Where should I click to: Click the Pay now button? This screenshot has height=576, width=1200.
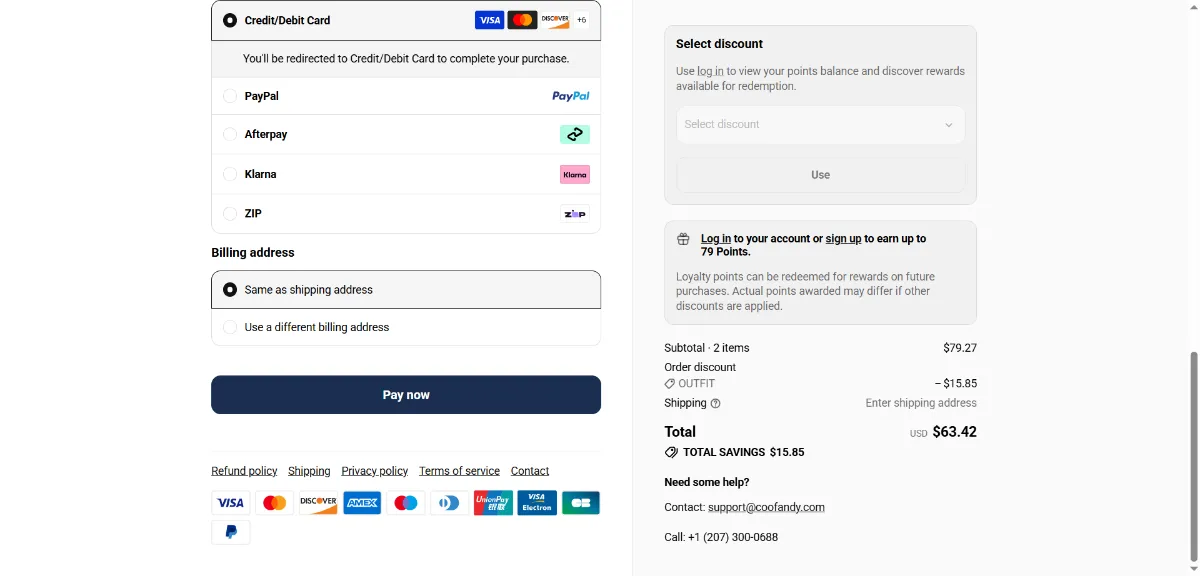click(x=406, y=395)
